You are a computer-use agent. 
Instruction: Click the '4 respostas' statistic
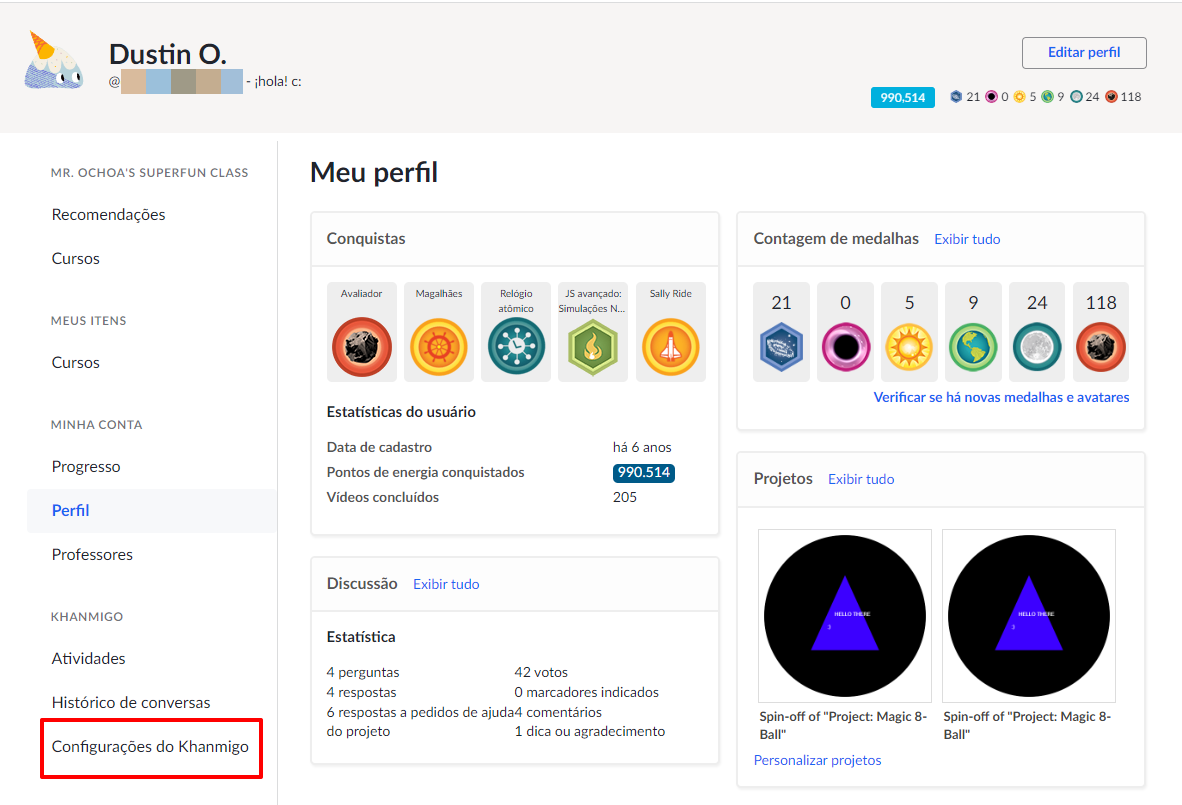[361, 692]
